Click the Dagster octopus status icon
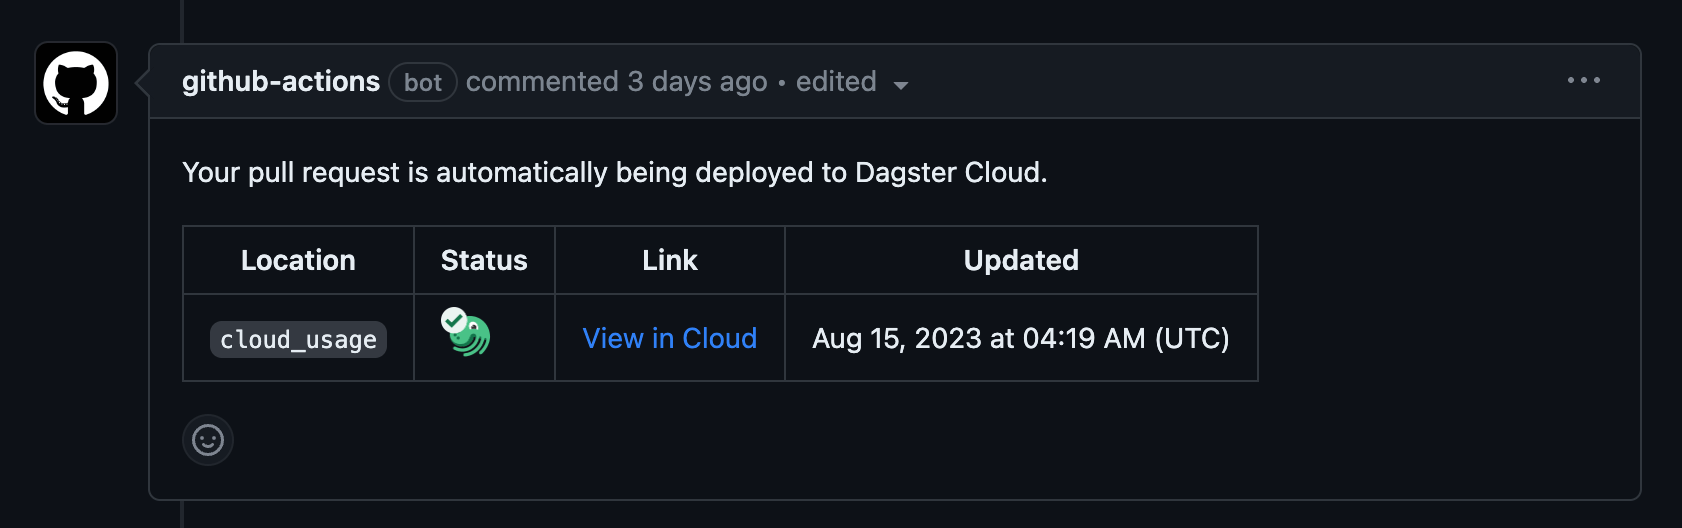This screenshot has height=528, width=1682. (470, 337)
